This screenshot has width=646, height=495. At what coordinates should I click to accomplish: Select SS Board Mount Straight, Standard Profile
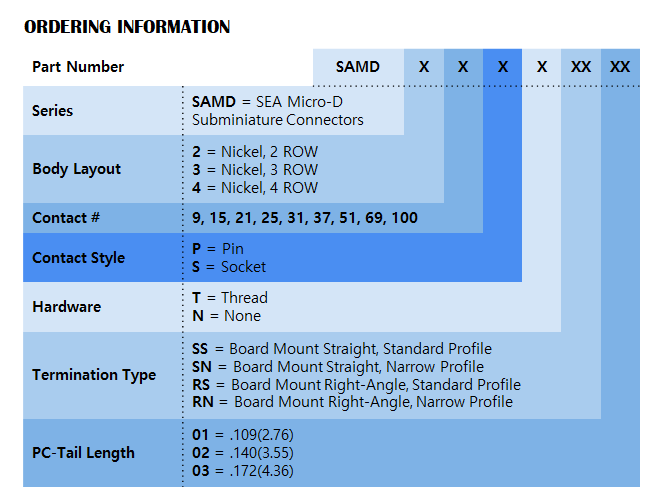tap(341, 349)
